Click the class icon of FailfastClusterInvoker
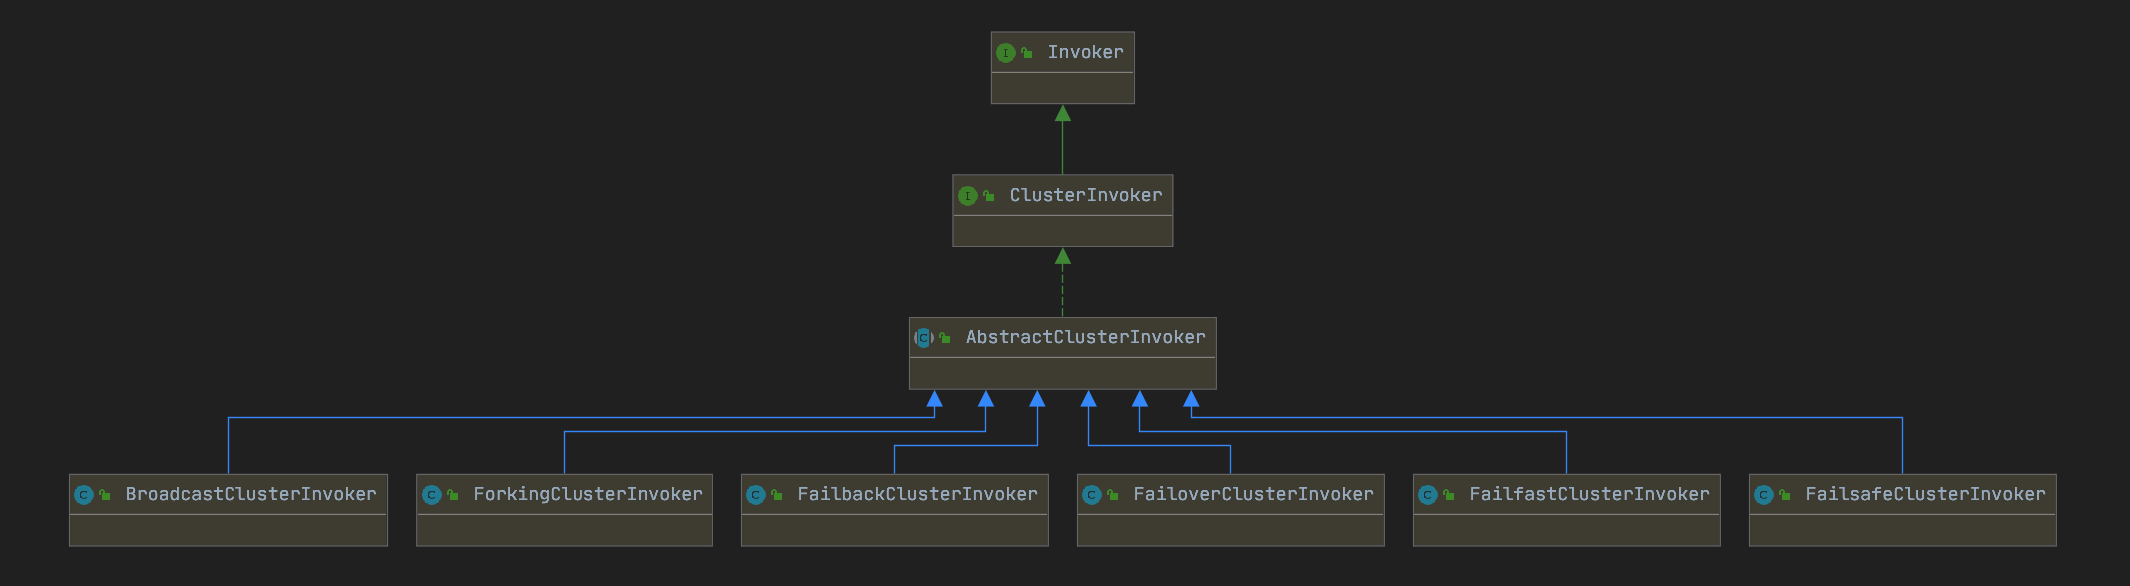The width and height of the screenshot is (2130, 586). click(x=1428, y=495)
